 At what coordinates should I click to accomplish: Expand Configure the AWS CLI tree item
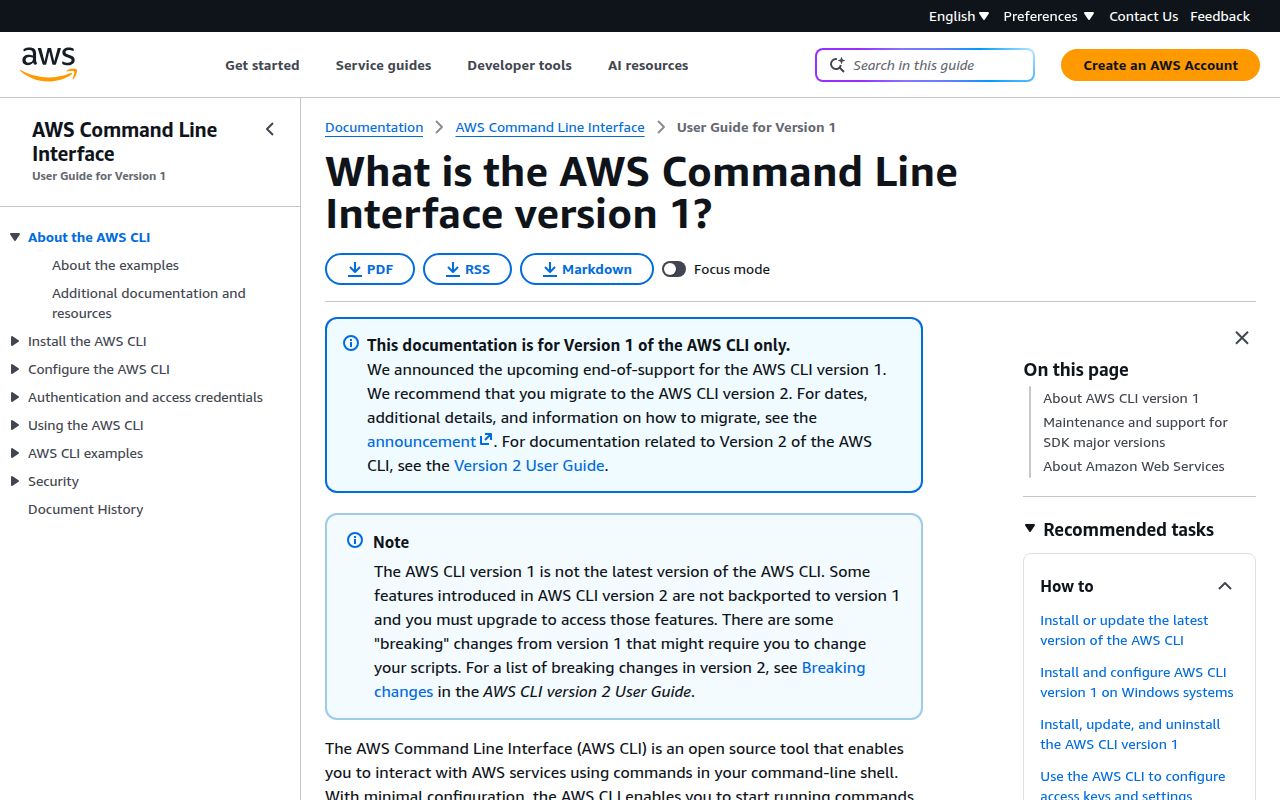pyautogui.click(x=15, y=369)
